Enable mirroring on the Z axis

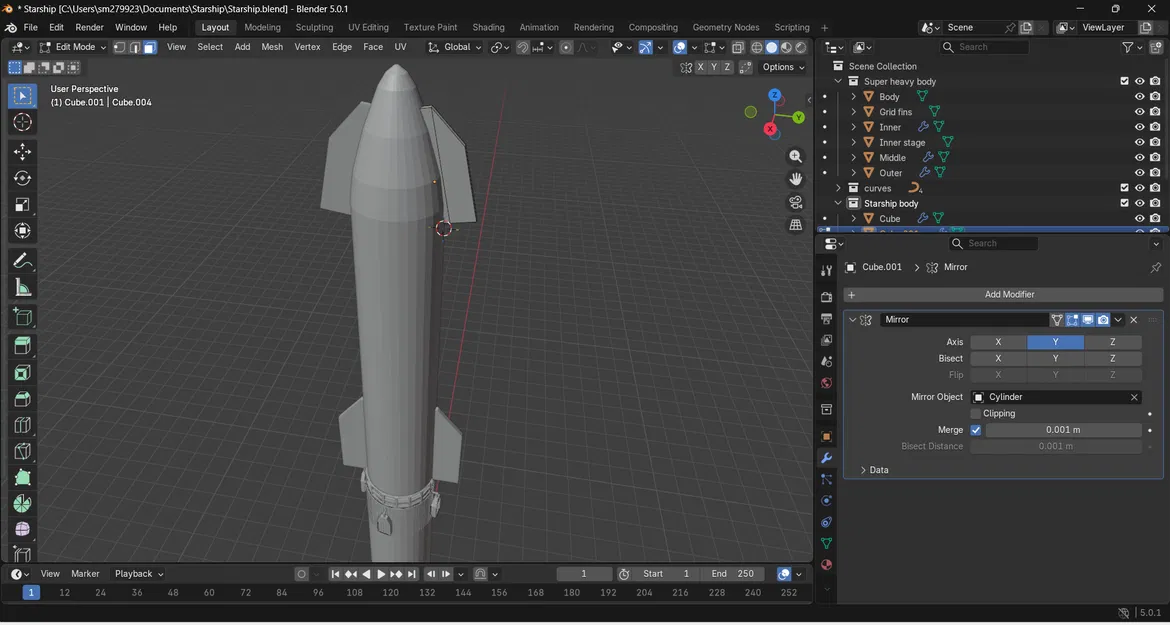[x=1112, y=342]
